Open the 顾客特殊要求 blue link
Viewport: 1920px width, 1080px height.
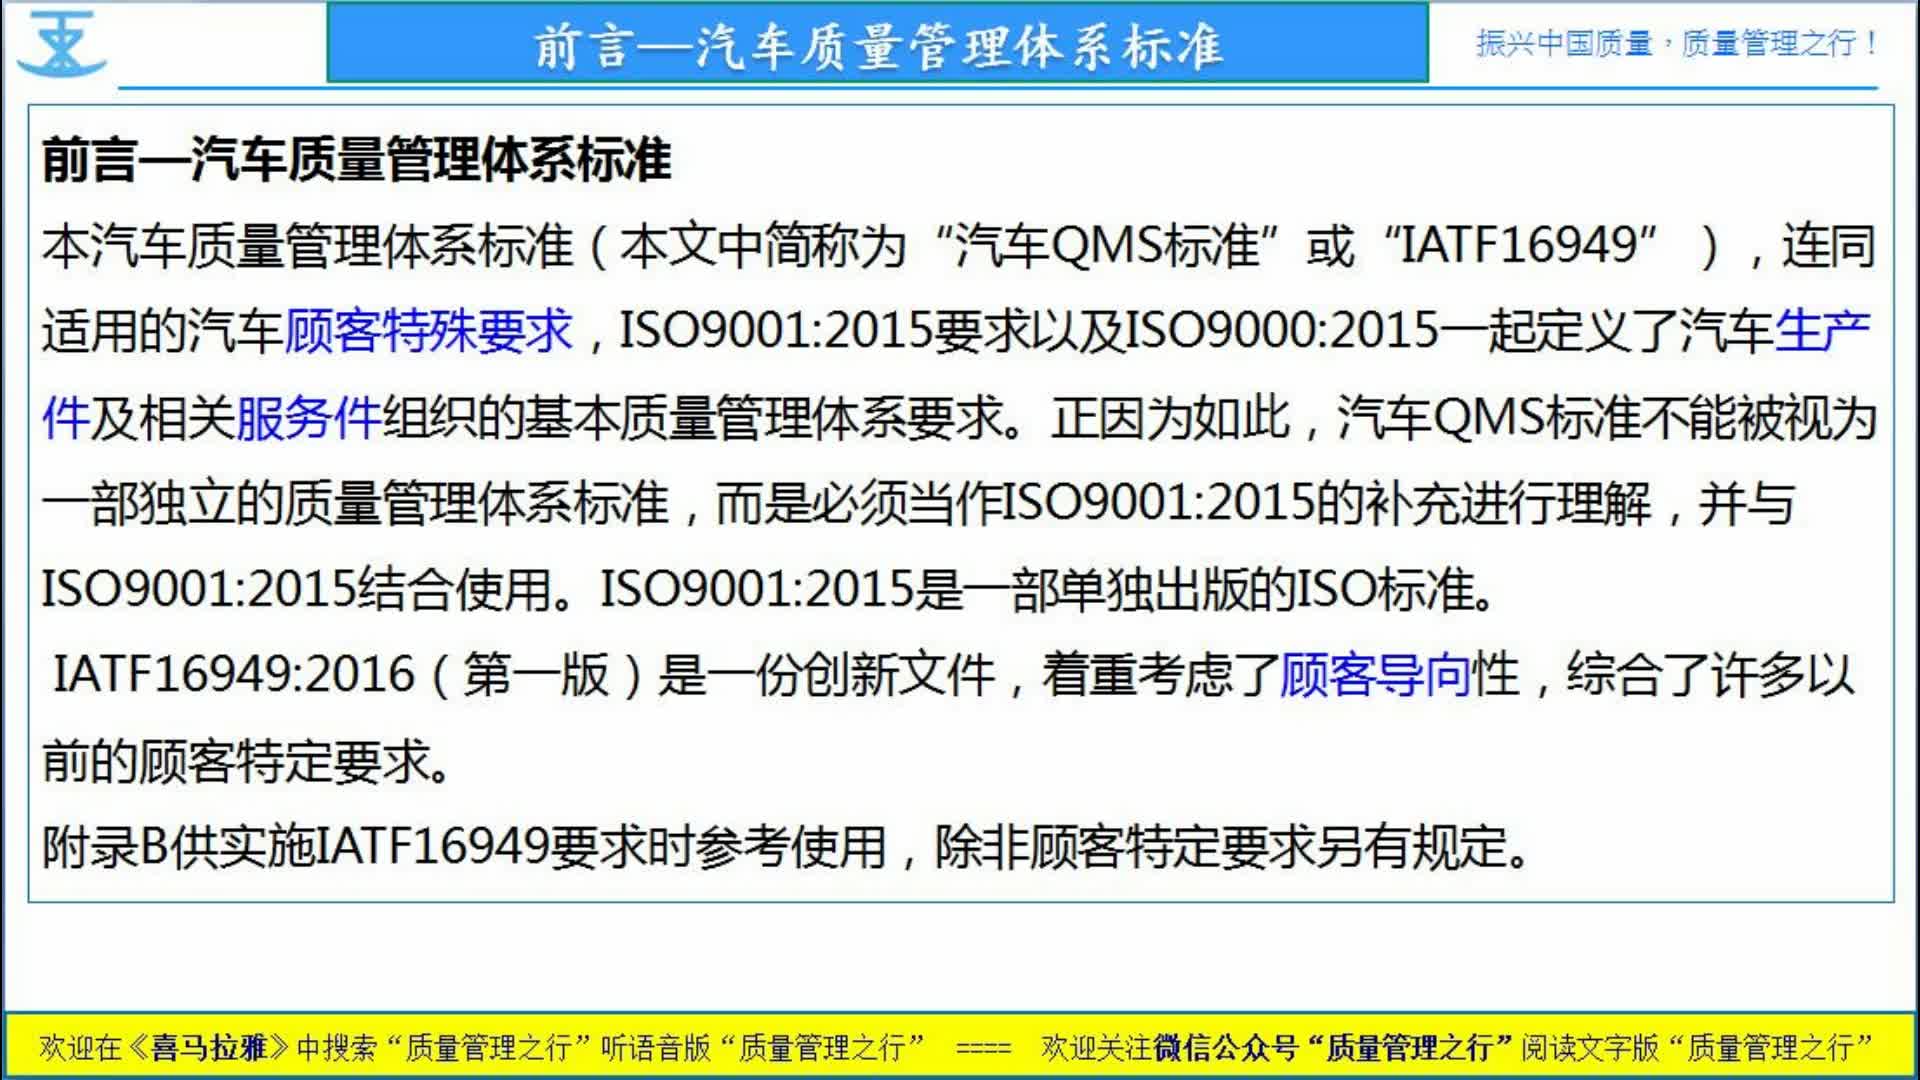[429, 331]
